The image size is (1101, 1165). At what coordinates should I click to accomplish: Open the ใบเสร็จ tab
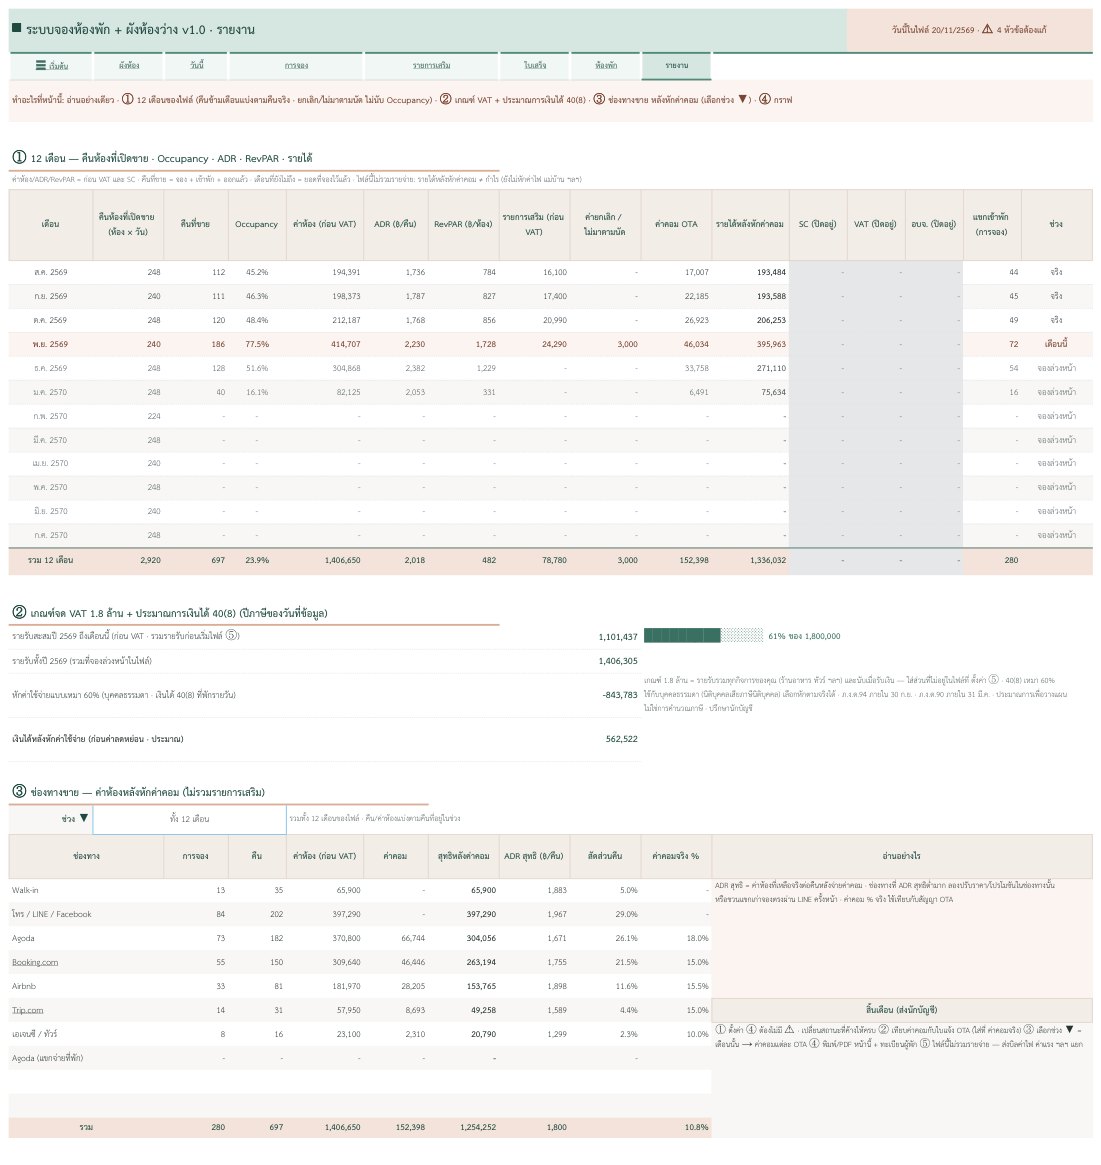pos(535,65)
